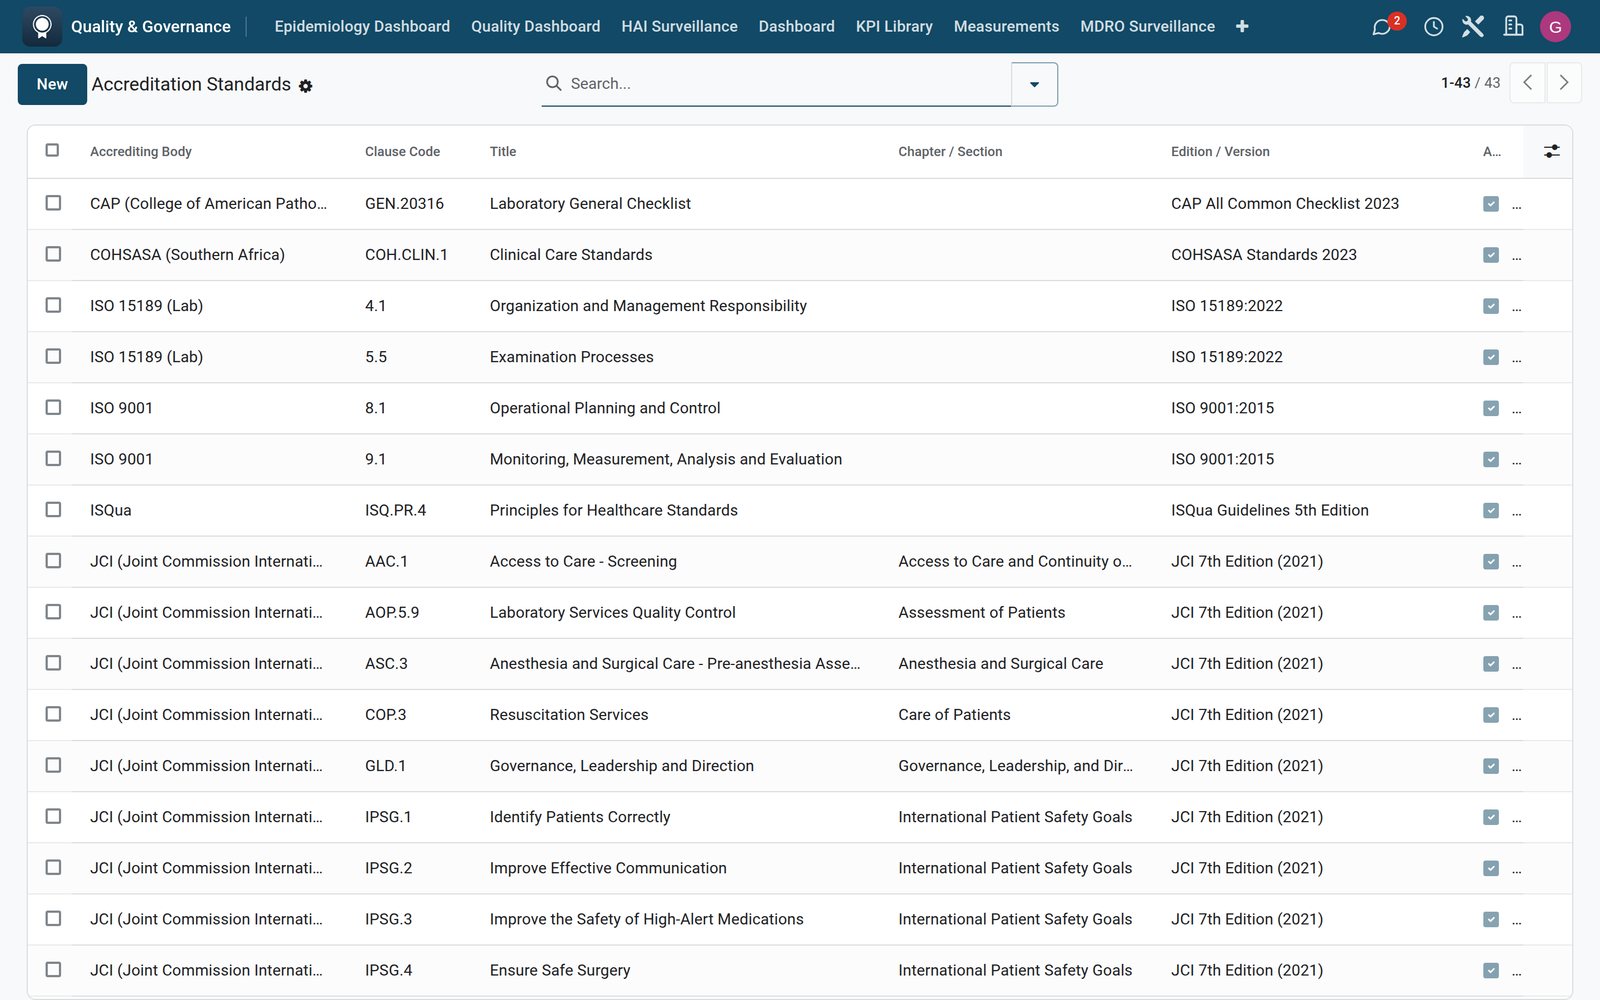Go to the next page arrow
1600x1000 pixels.
[x=1563, y=83]
